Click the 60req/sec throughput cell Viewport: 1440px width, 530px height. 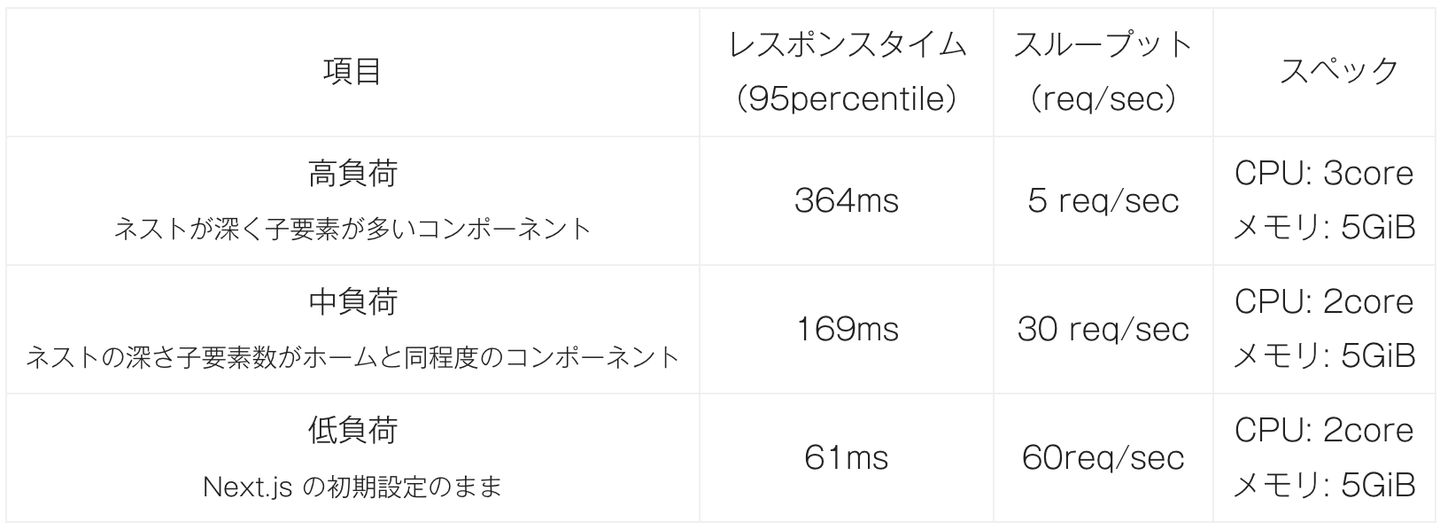1103,458
